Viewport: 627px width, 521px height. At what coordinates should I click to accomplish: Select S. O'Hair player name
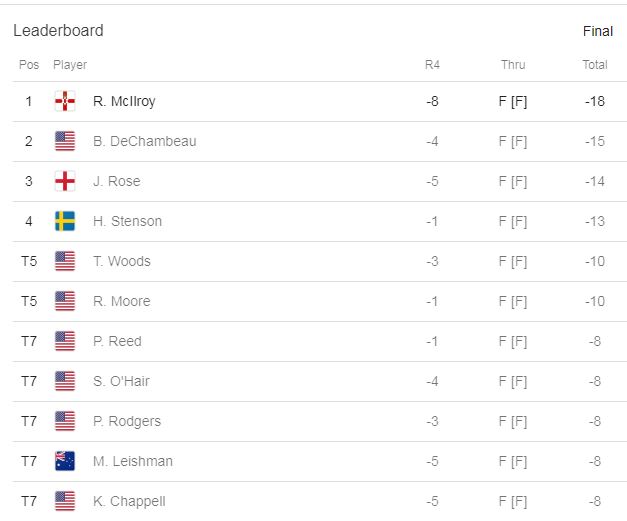coord(121,381)
